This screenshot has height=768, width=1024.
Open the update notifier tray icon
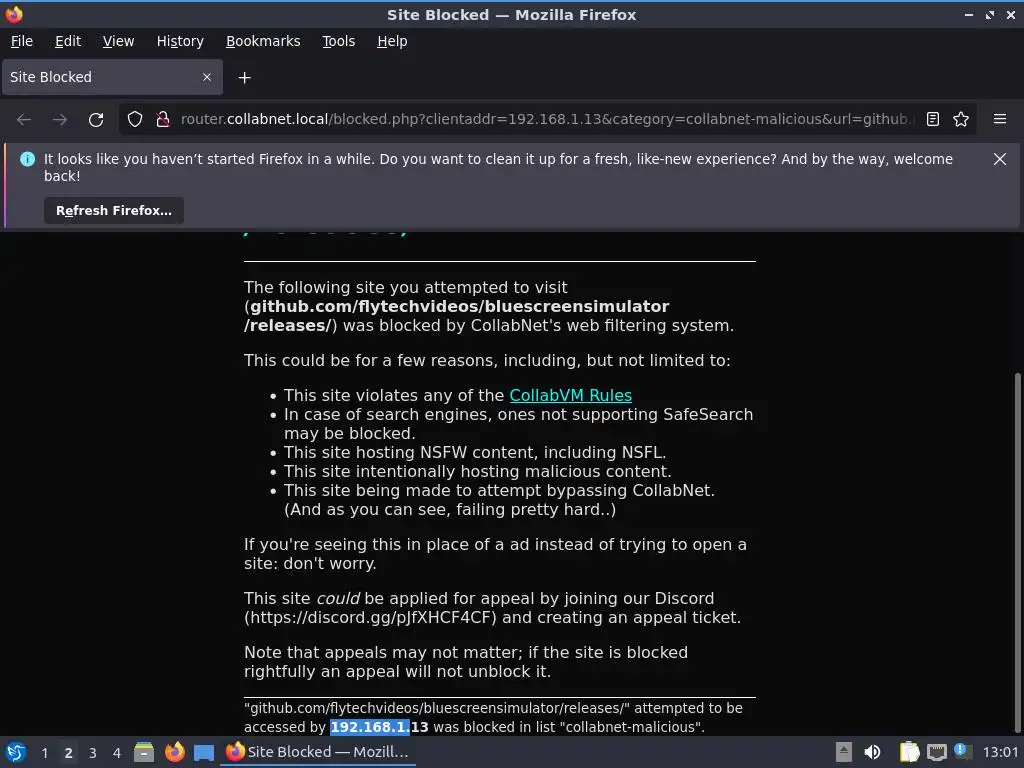(x=963, y=751)
